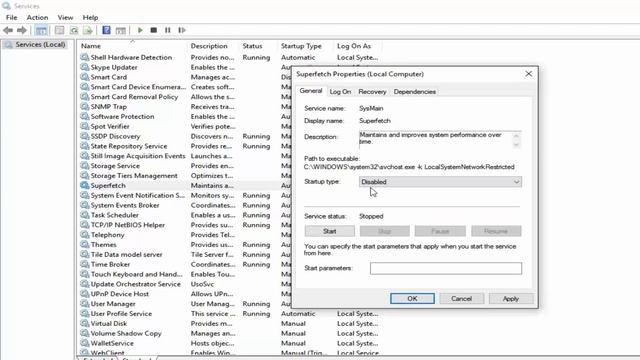Screen dimensions: 640x360
Task: Click the gear icon beside Spot Verifier
Action: click(84, 126)
